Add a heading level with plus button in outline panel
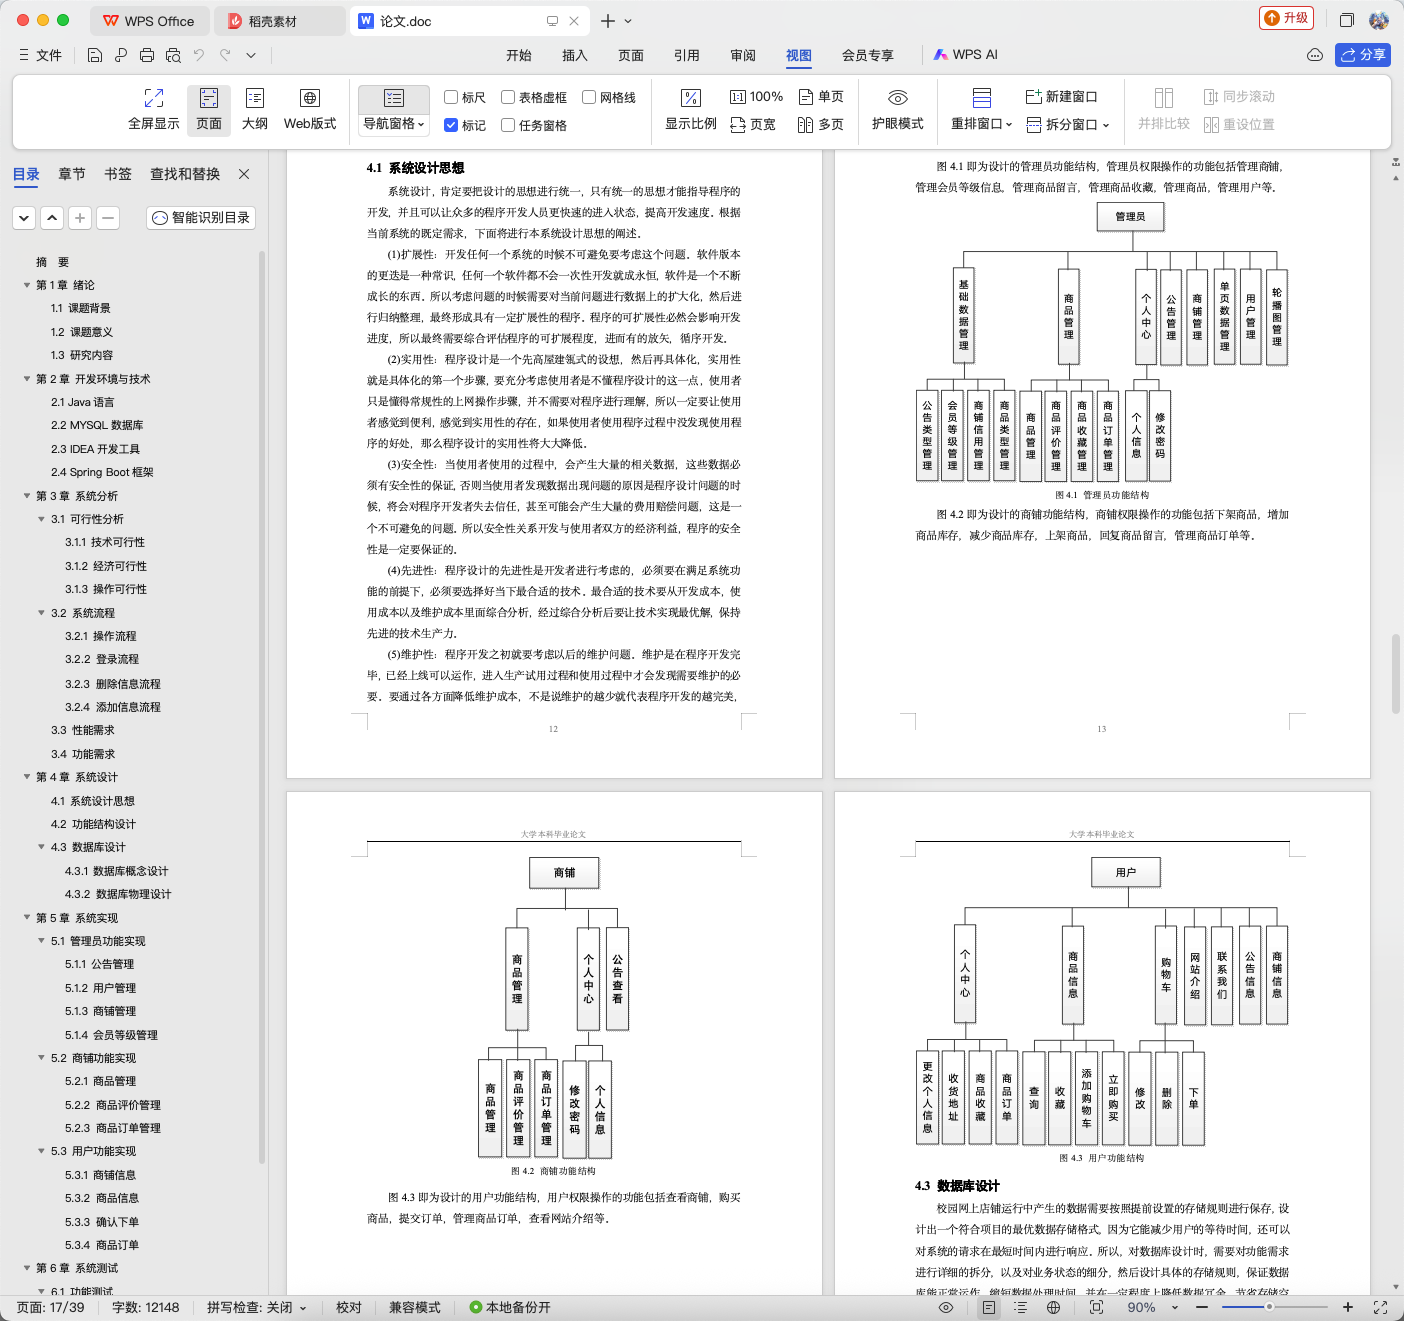Viewport: 1404px width, 1321px height. 80,218
